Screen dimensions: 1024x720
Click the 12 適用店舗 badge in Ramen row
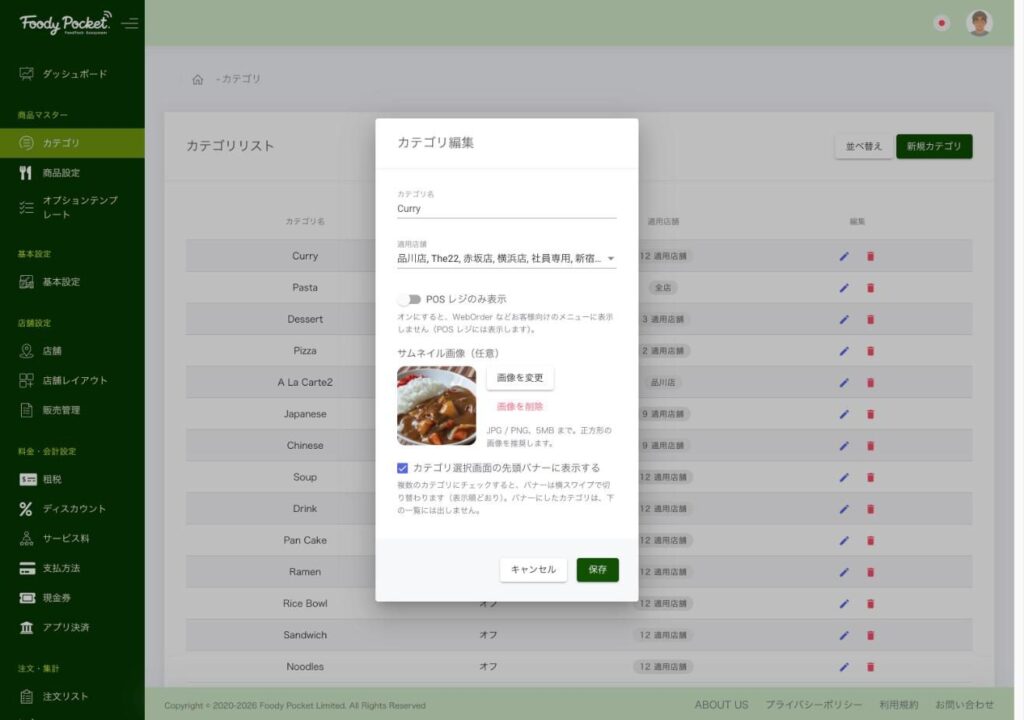663,572
